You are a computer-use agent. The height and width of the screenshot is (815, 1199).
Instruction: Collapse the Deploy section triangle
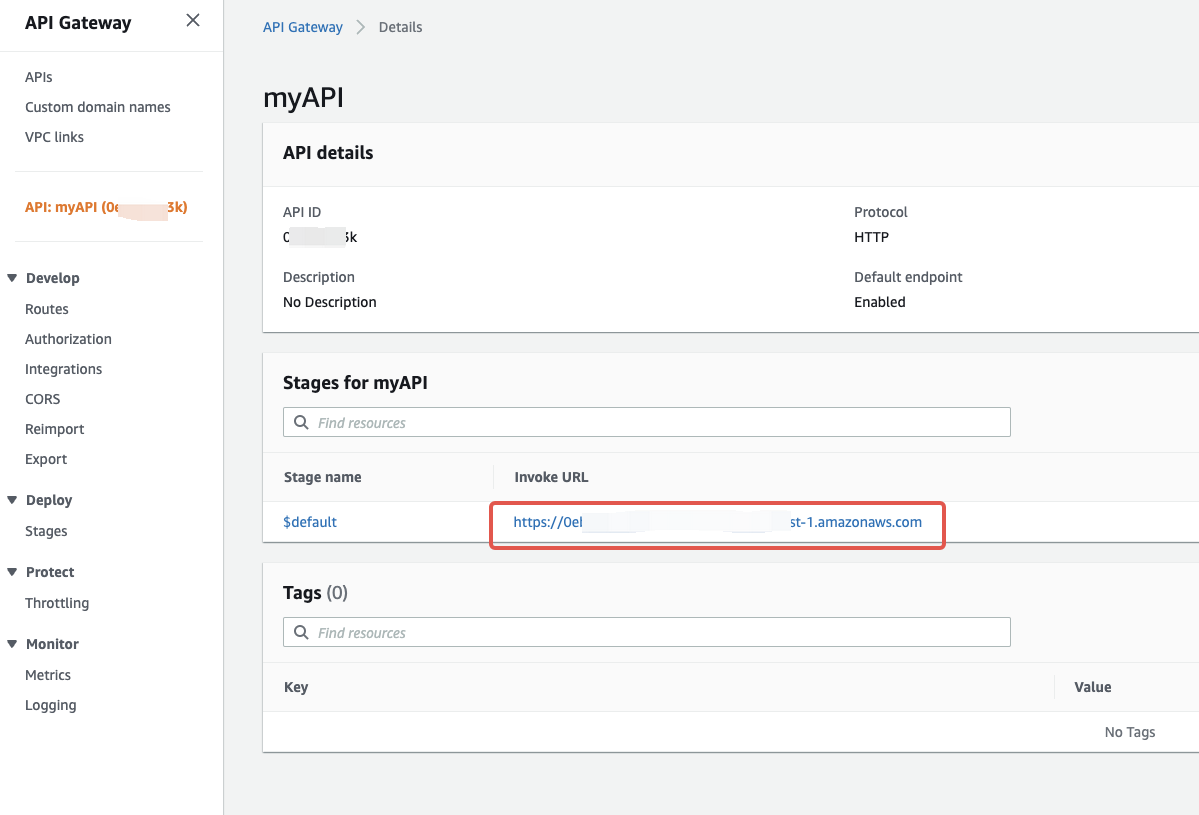tap(12, 499)
